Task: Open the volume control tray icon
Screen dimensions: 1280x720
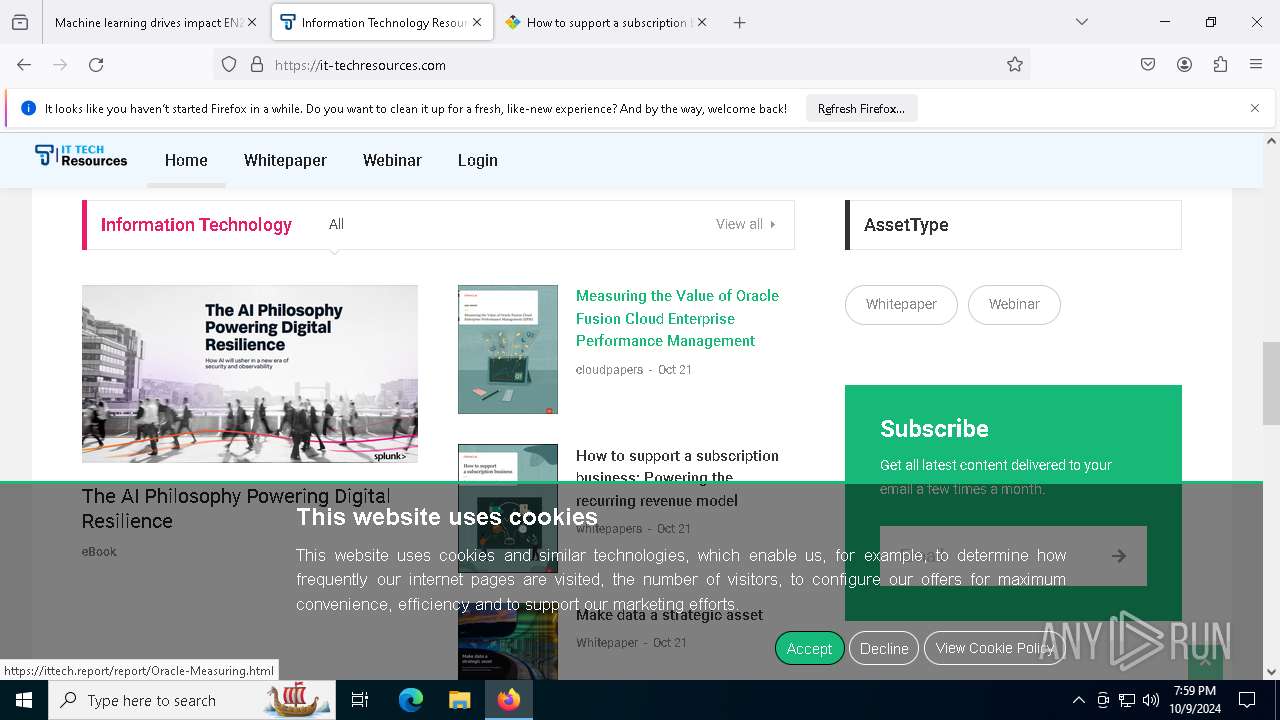Action: [1151, 700]
